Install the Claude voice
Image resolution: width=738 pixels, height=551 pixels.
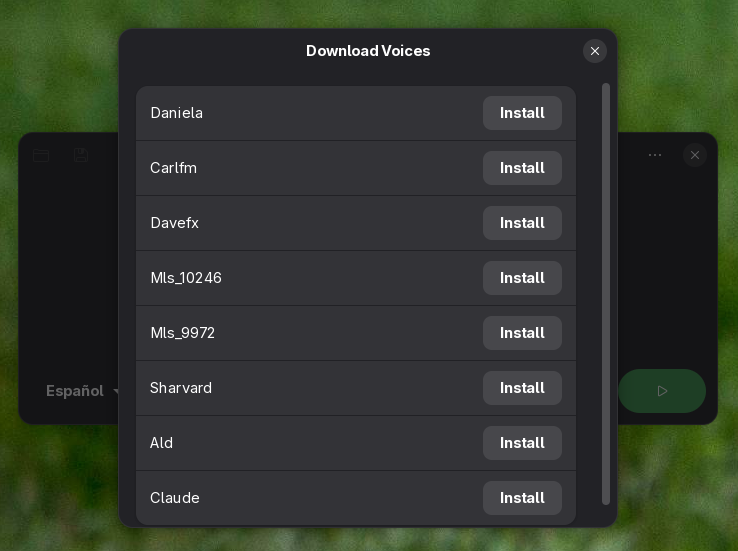[522, 498]
